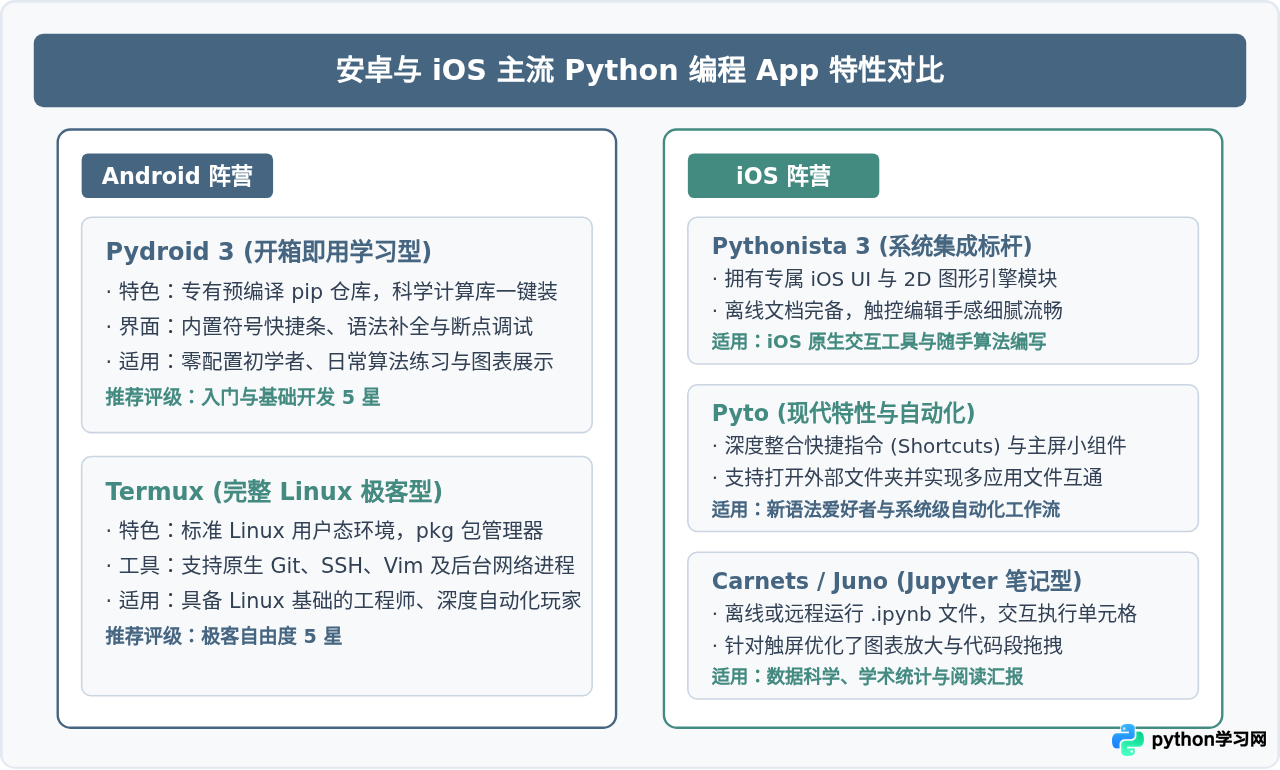Click the line "适用：零配置初学者"

pos(330,362)
